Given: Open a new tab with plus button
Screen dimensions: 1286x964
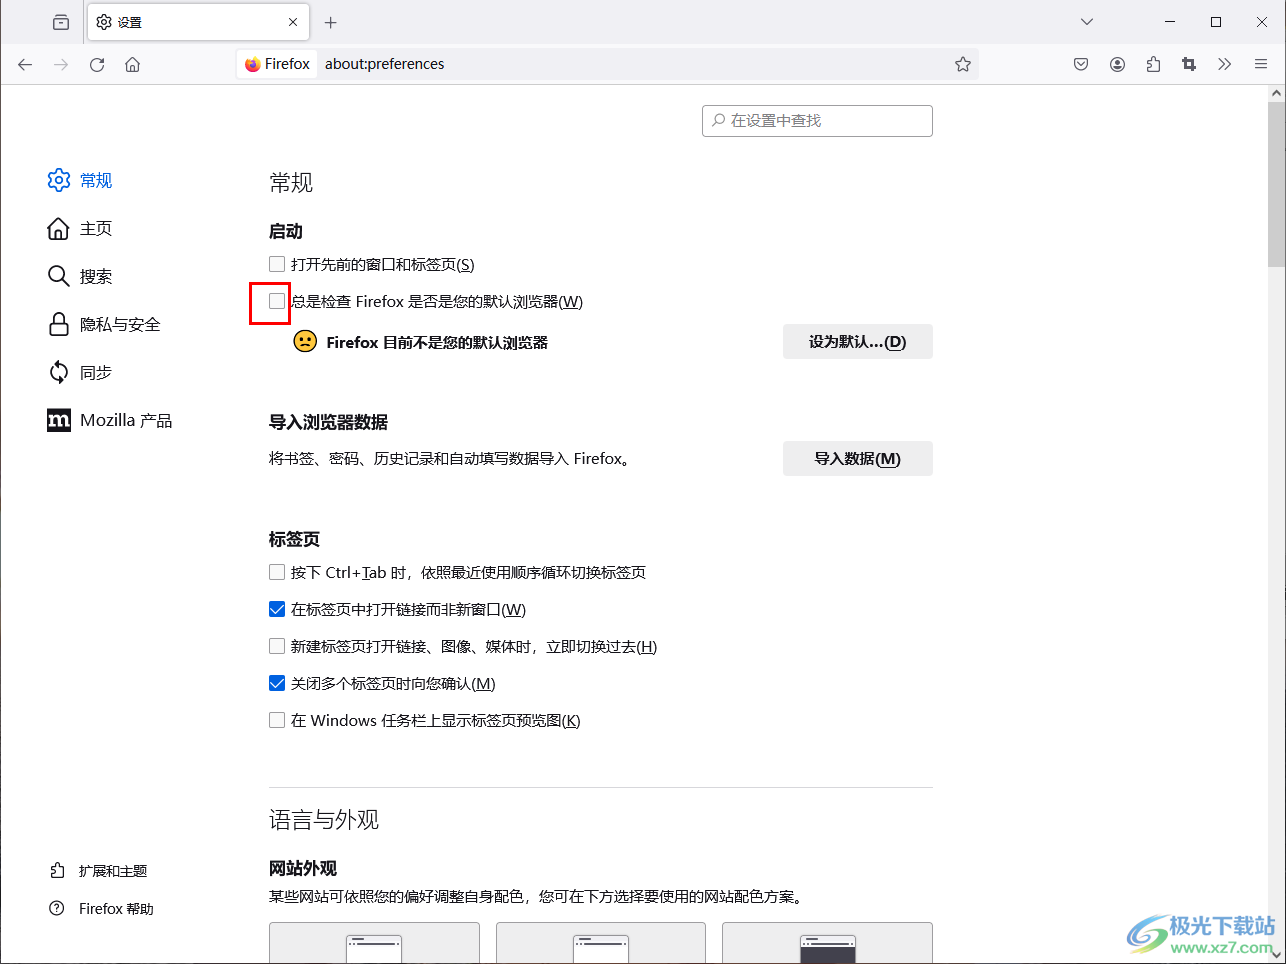Looking at the screenshot, I should (331, 22).
